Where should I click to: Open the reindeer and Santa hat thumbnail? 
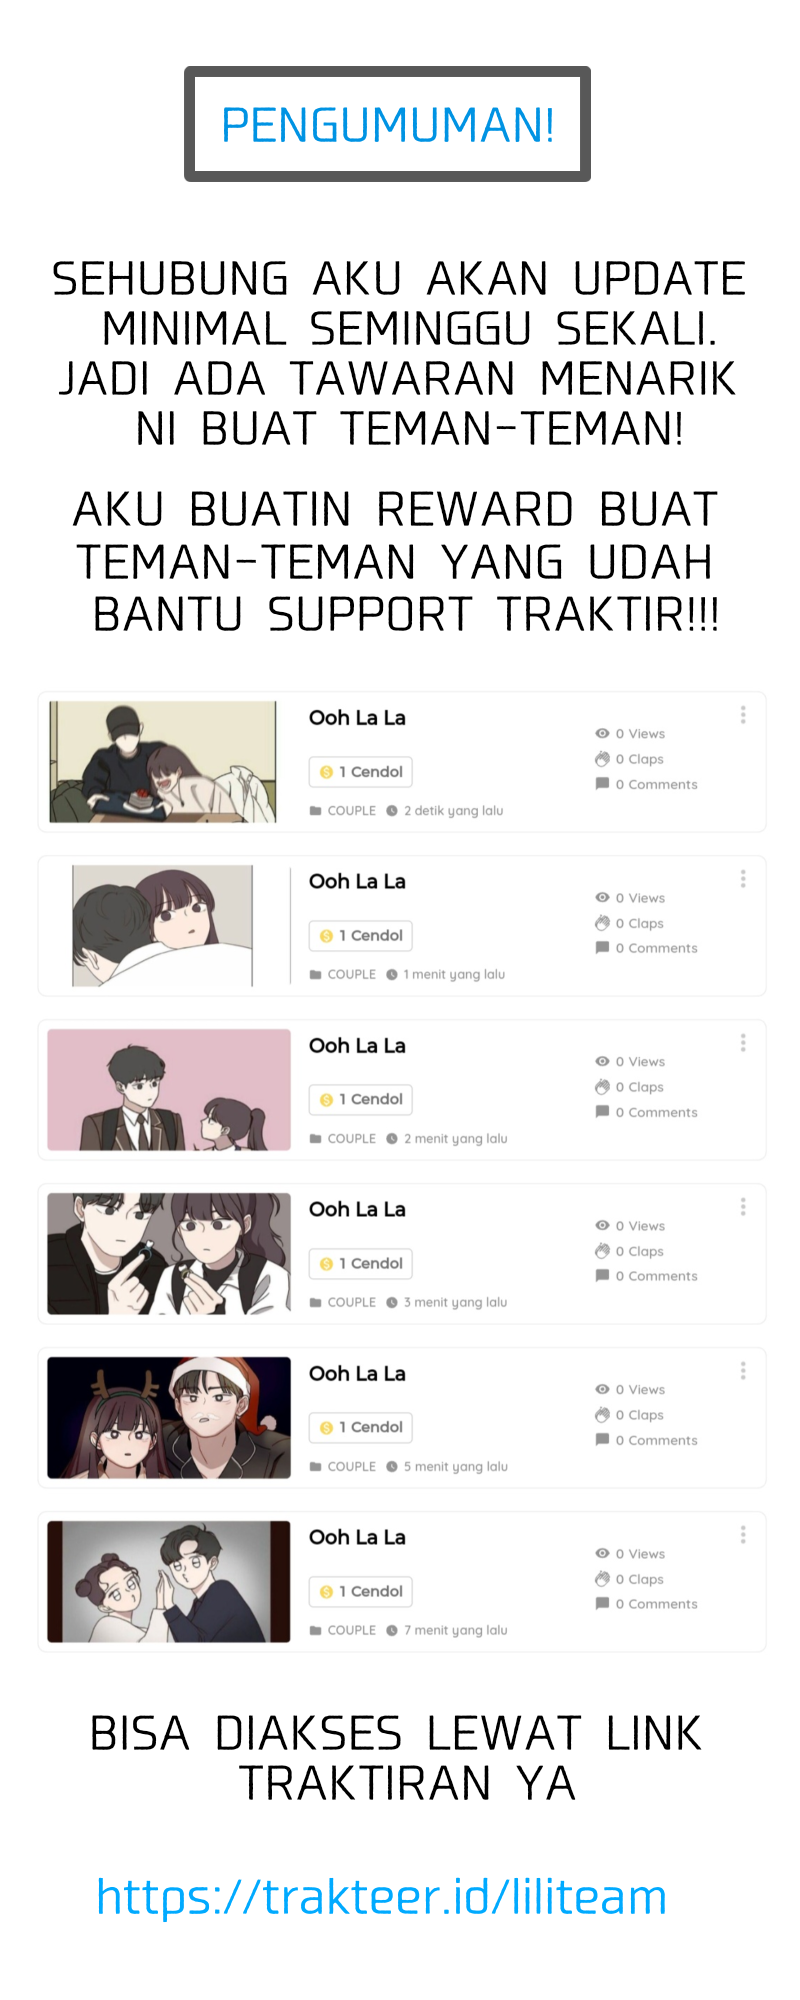click(169, 1418)
